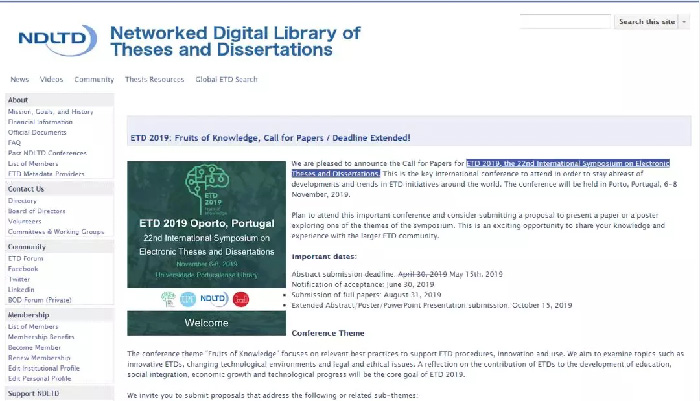The image size is (700, 401).
Task: Open the ETD Forum link
Action: click(x=25, y=259)
